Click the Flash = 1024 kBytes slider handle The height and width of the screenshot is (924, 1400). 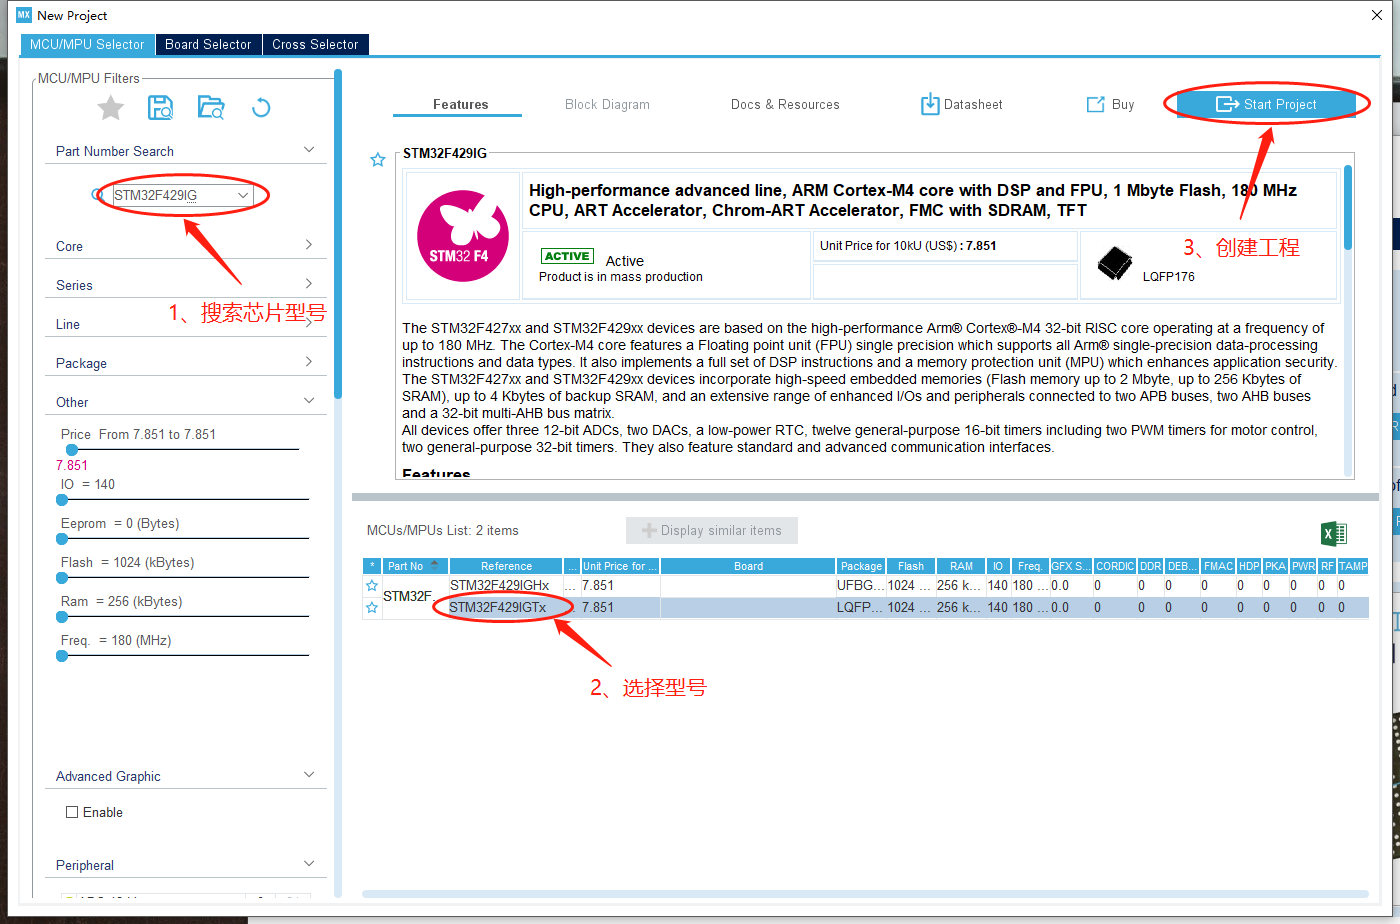coord(62,577)
